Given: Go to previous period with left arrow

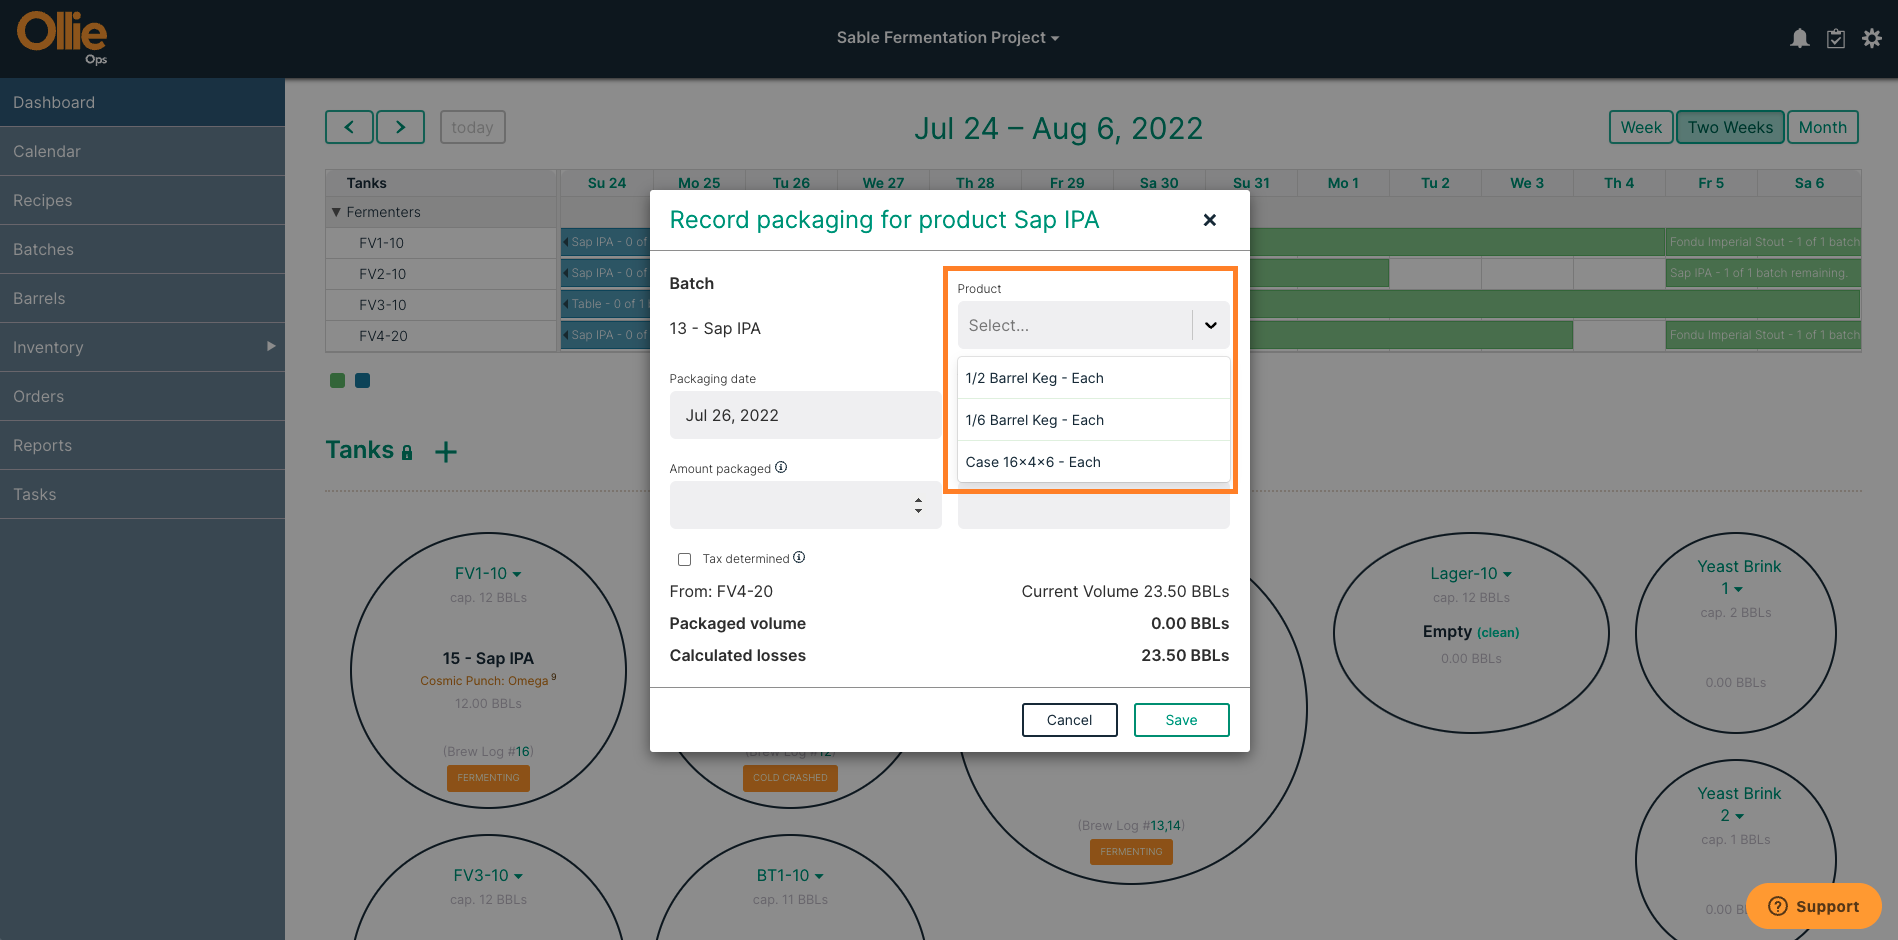Looking at the screenshot, I should coord(349,127).
